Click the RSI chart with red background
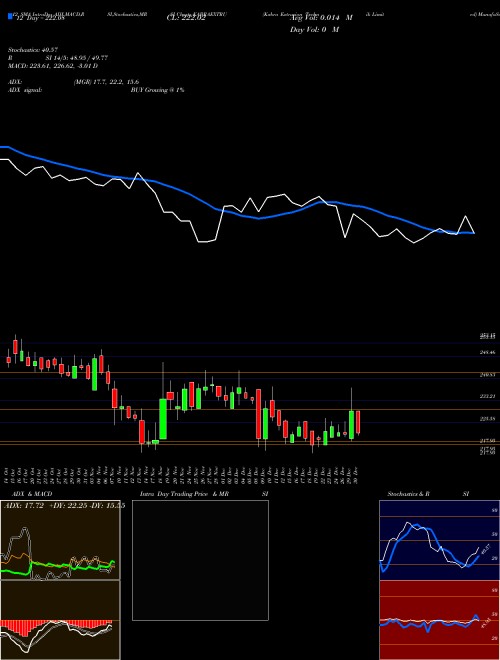The height and width of the screenshot is (660, 500). pyautogui.click(x=439, y=620)
